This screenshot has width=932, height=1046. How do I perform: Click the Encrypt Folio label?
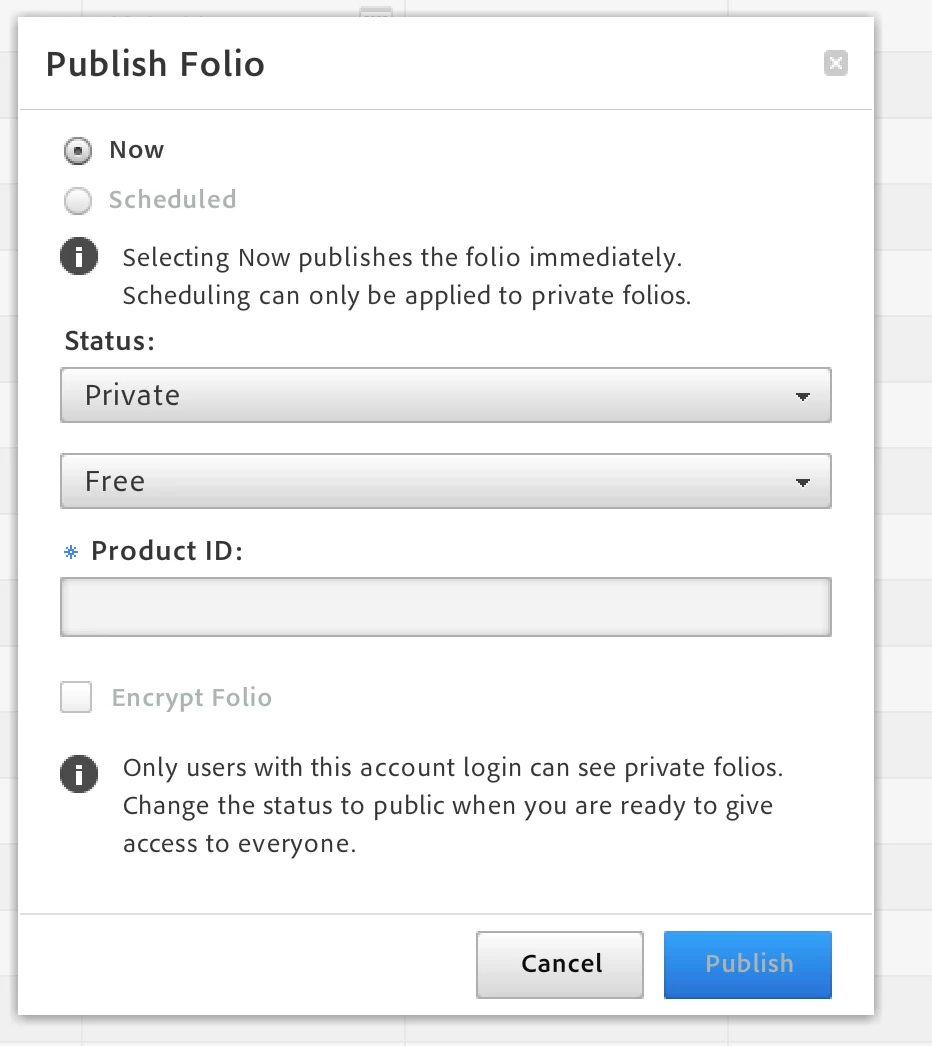point(191,697)
